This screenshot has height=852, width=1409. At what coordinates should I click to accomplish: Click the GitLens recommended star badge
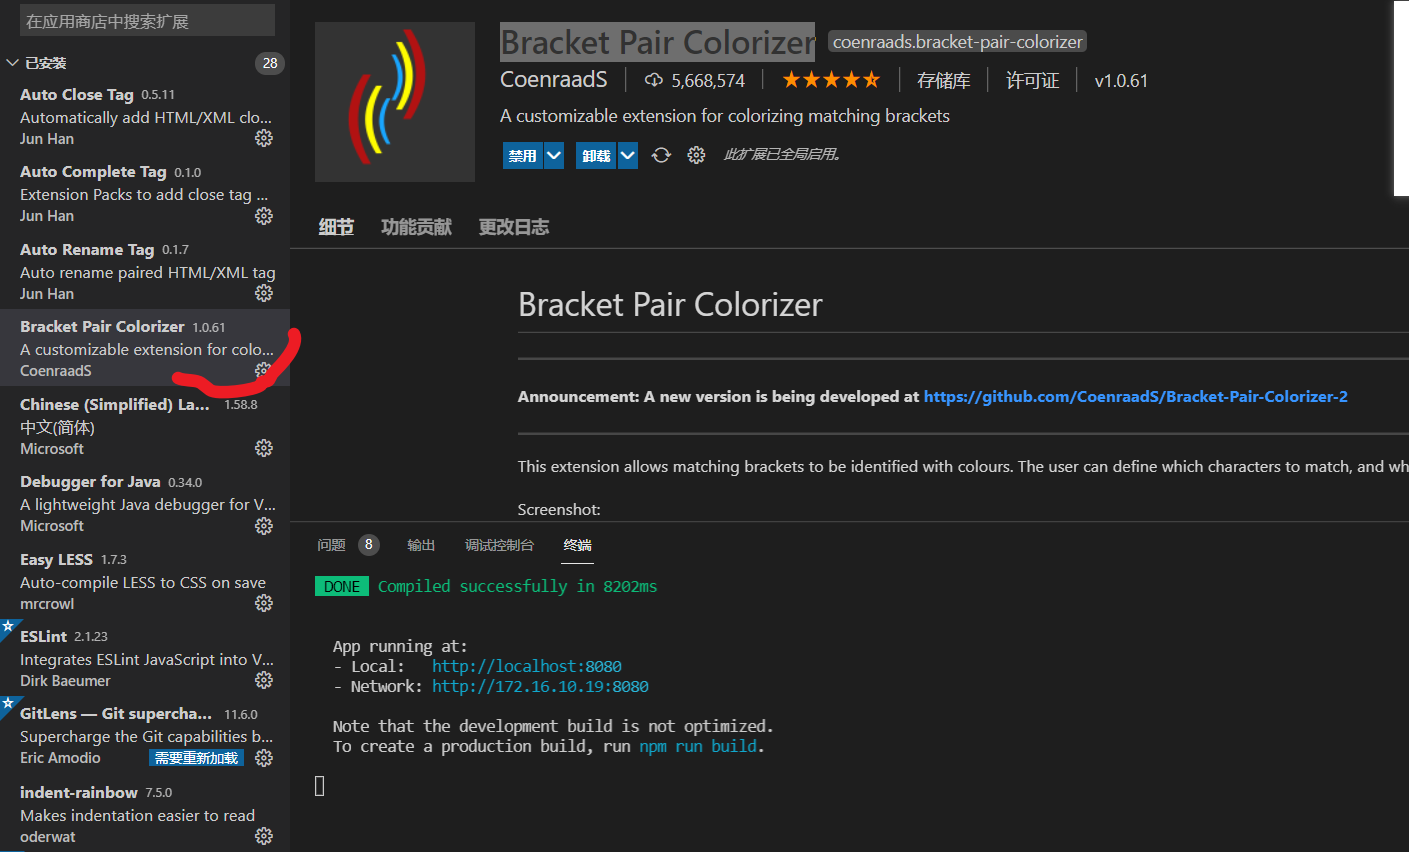7,703
